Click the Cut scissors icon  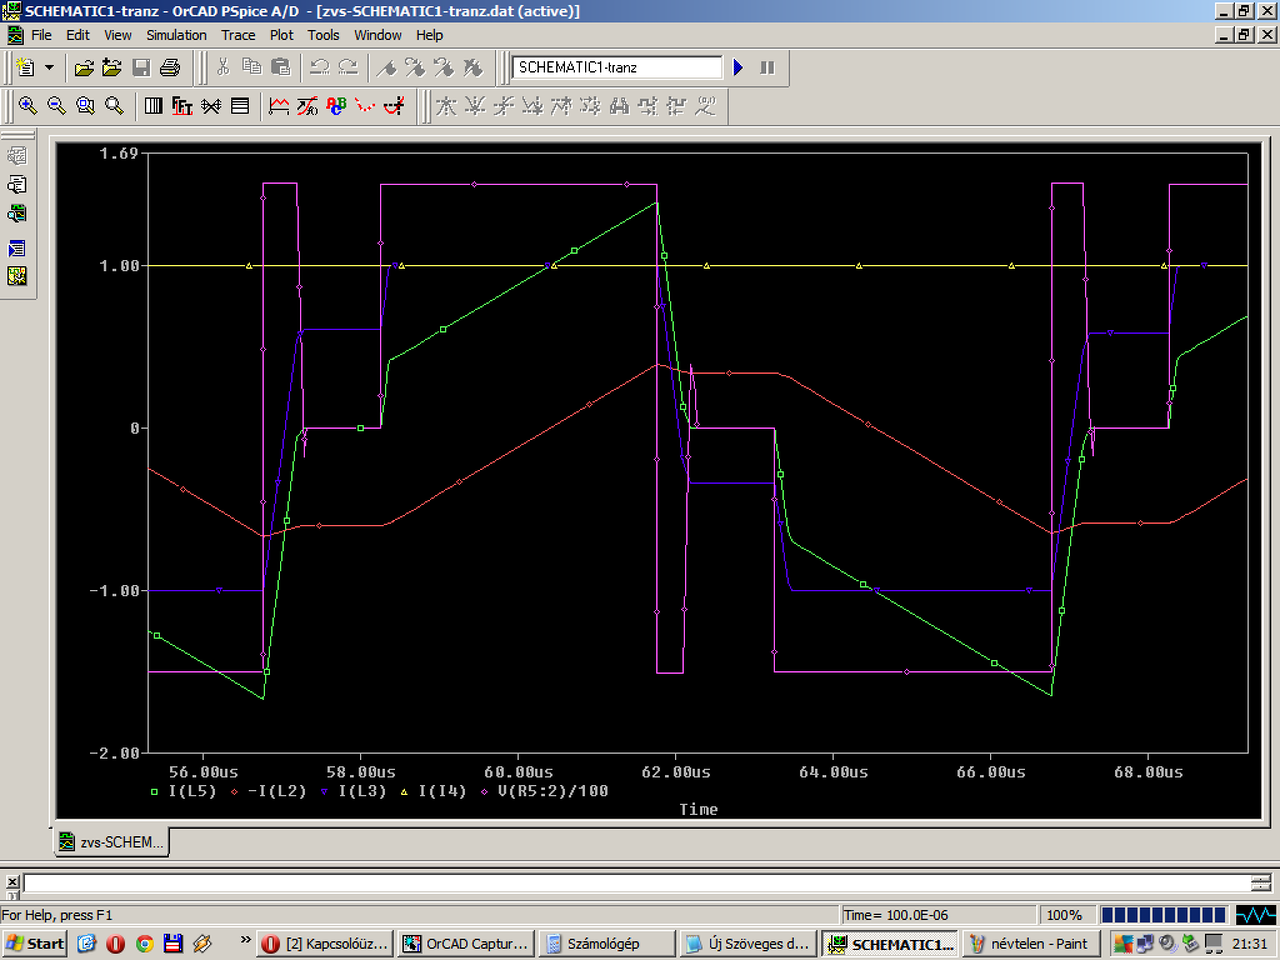pos(223,67)
